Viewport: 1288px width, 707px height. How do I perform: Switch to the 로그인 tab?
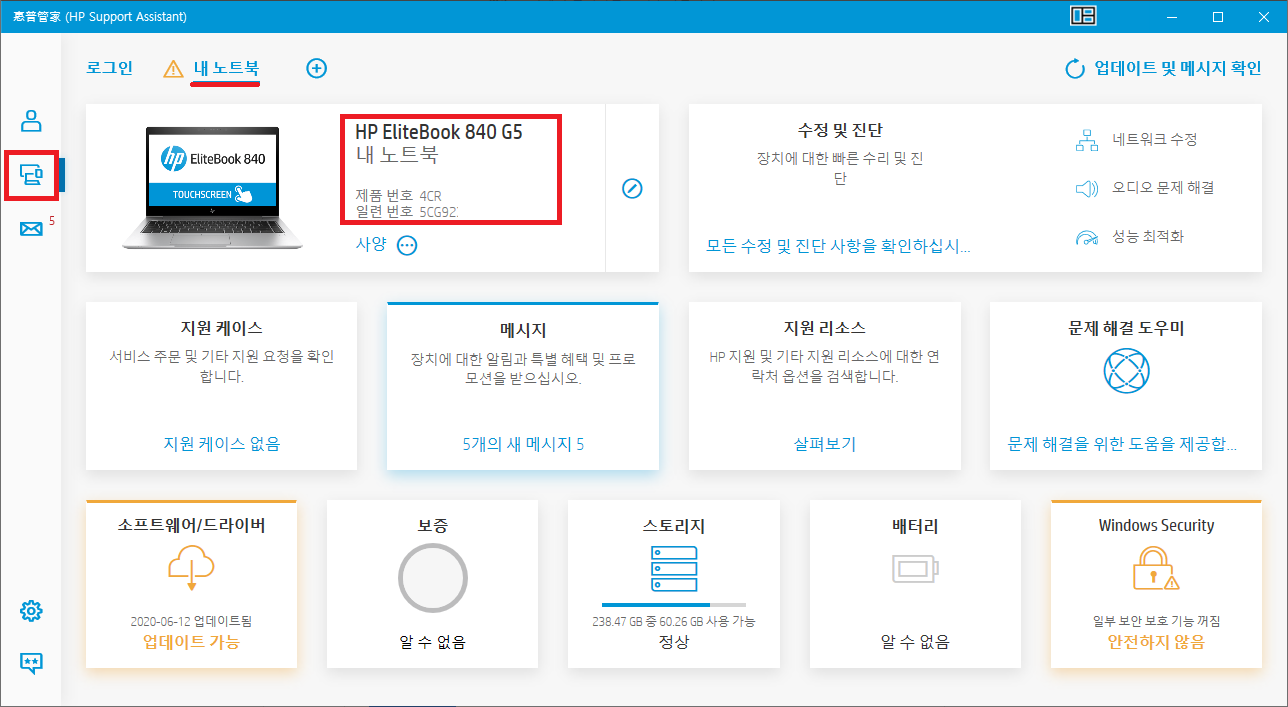110,68
